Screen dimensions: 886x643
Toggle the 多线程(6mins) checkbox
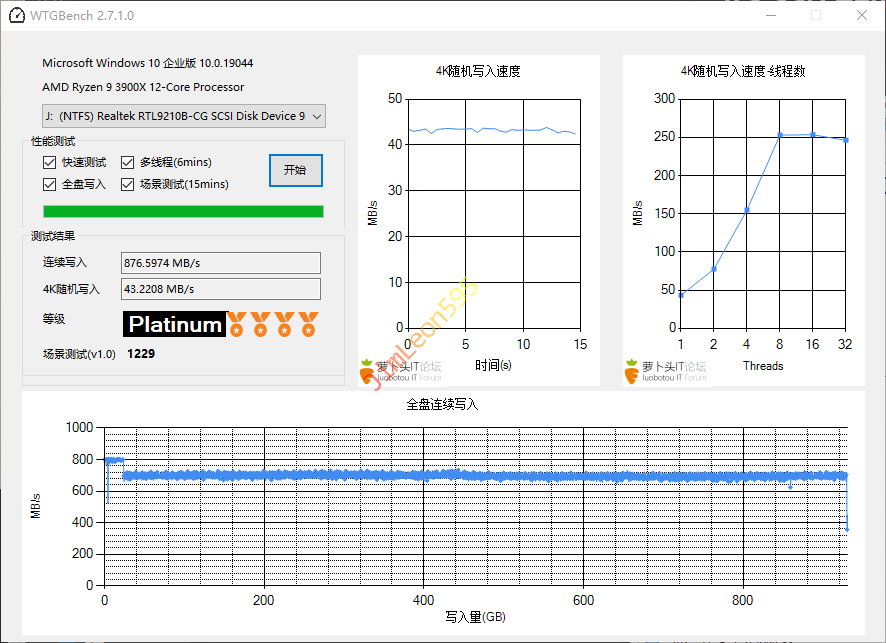pos(128,162)
